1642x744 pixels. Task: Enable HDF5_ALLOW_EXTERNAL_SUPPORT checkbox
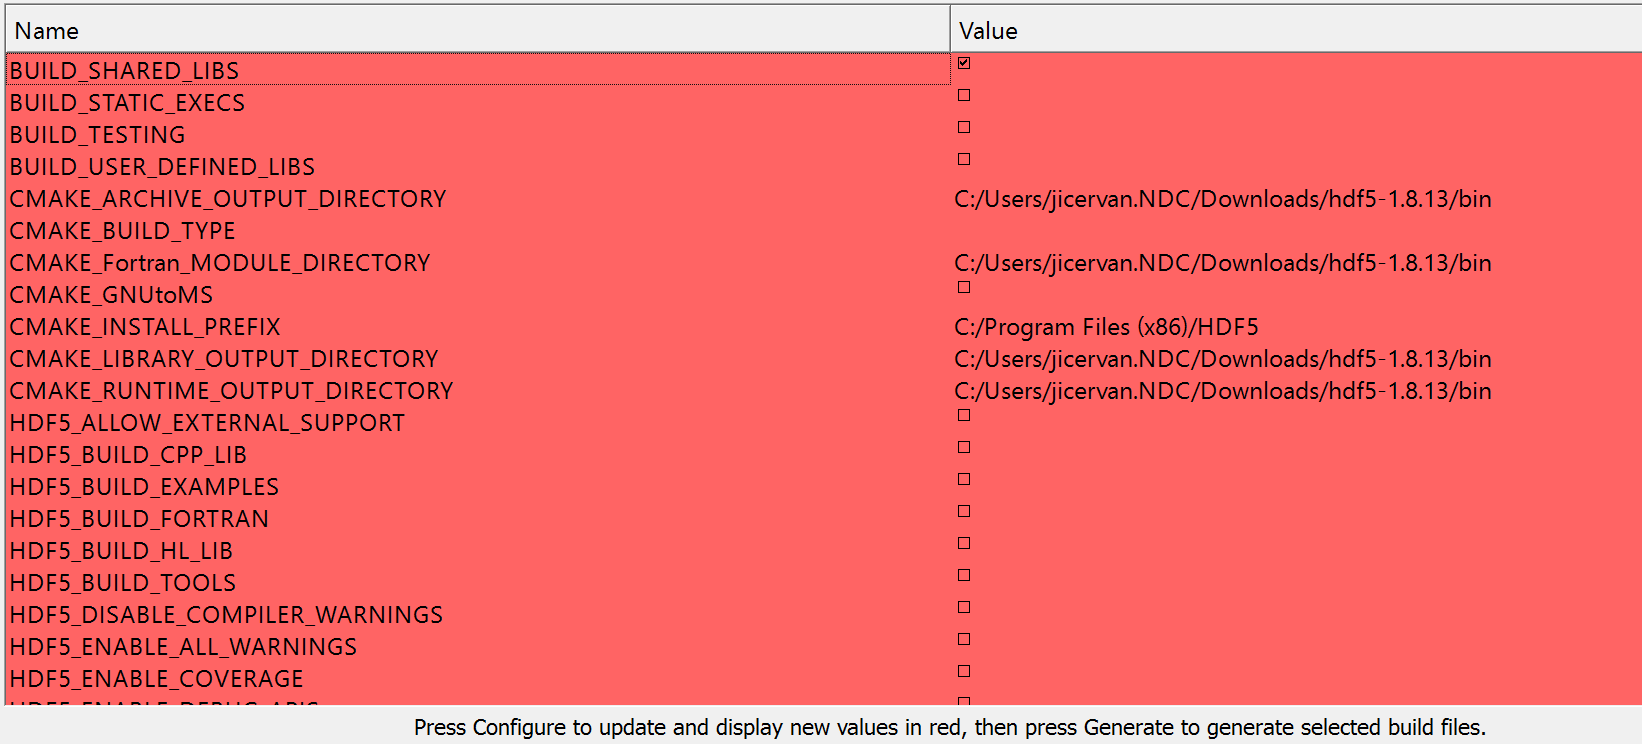pyautogui.click(x=964, y=415)
